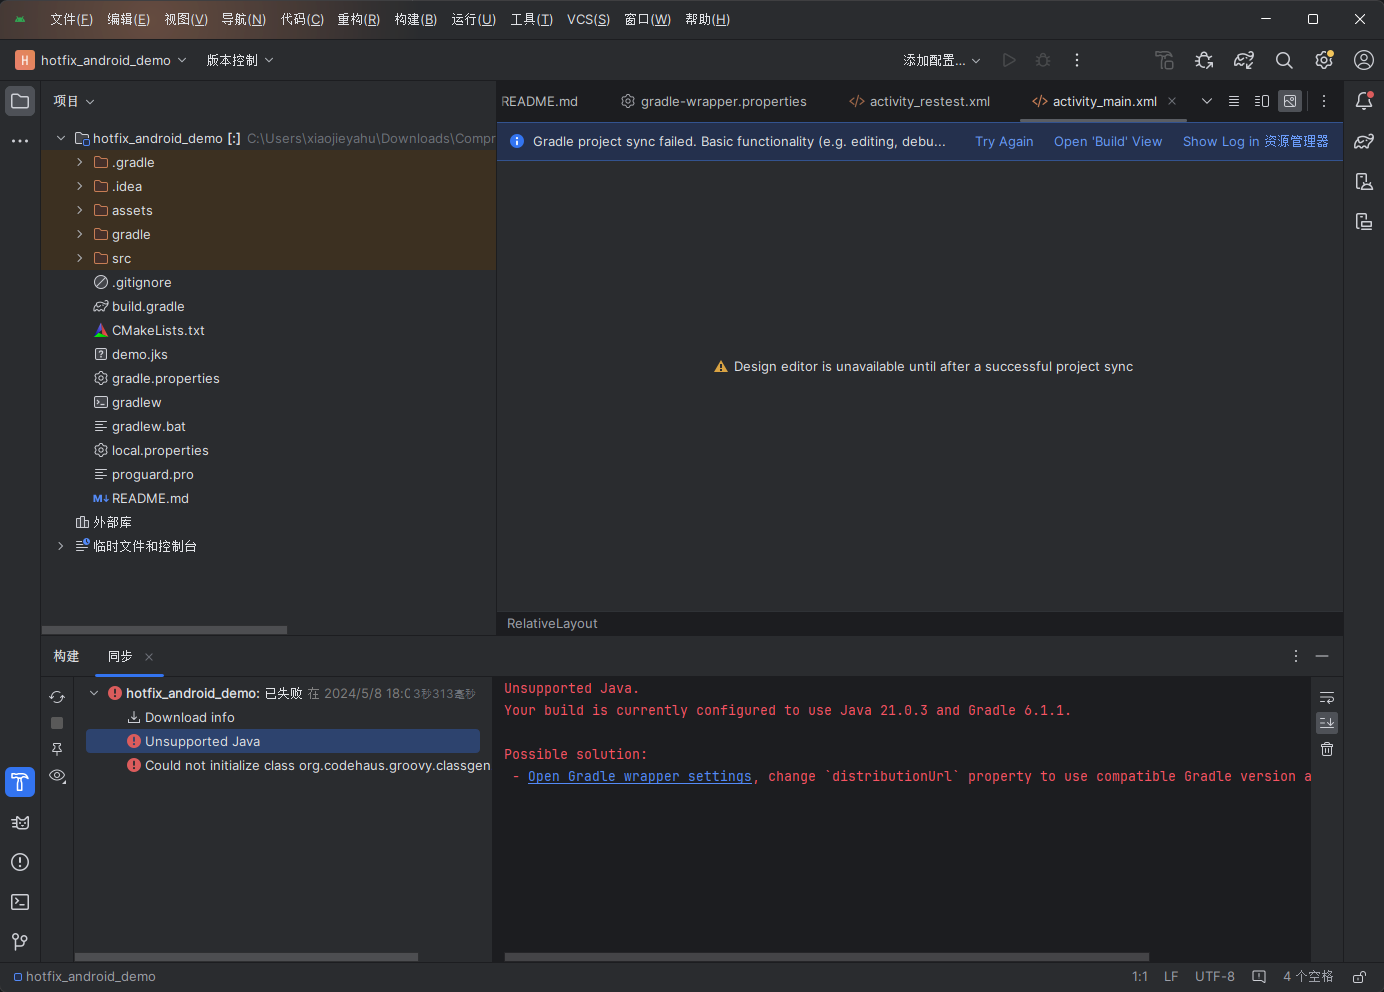Toggle the eye view filter in build panel

57,775
